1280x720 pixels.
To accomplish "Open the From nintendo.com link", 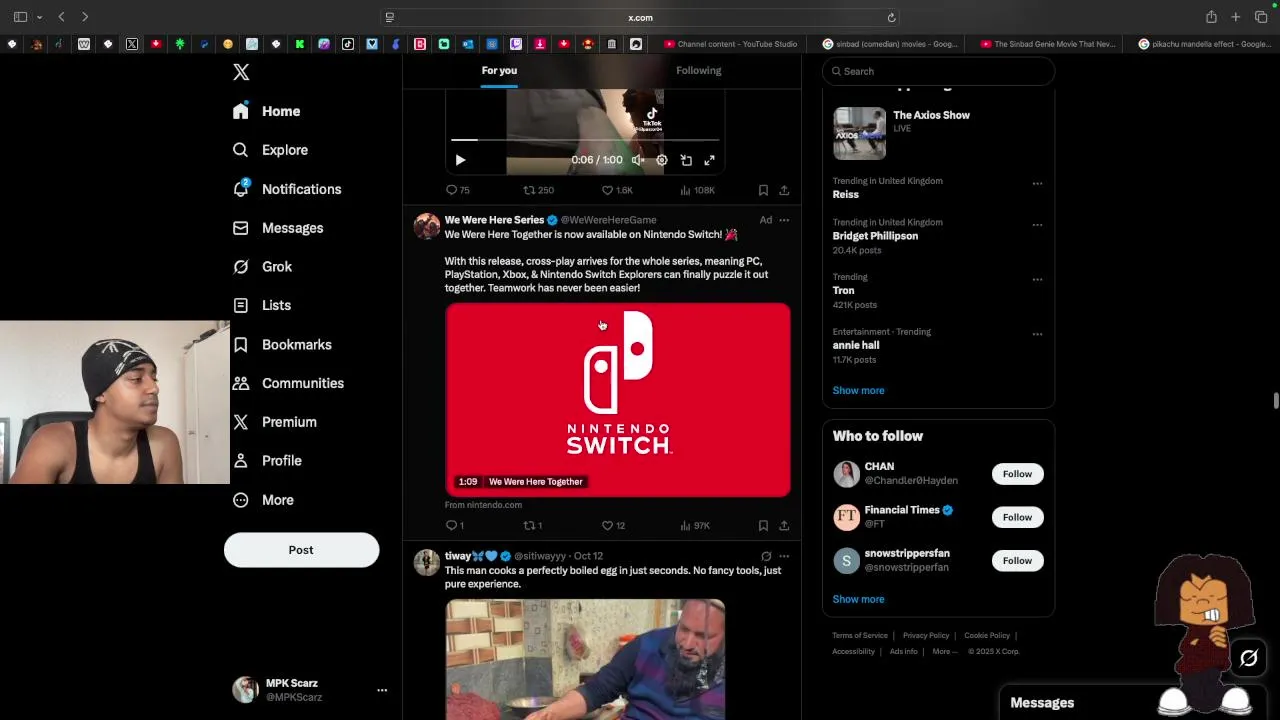I will point(483,505).
